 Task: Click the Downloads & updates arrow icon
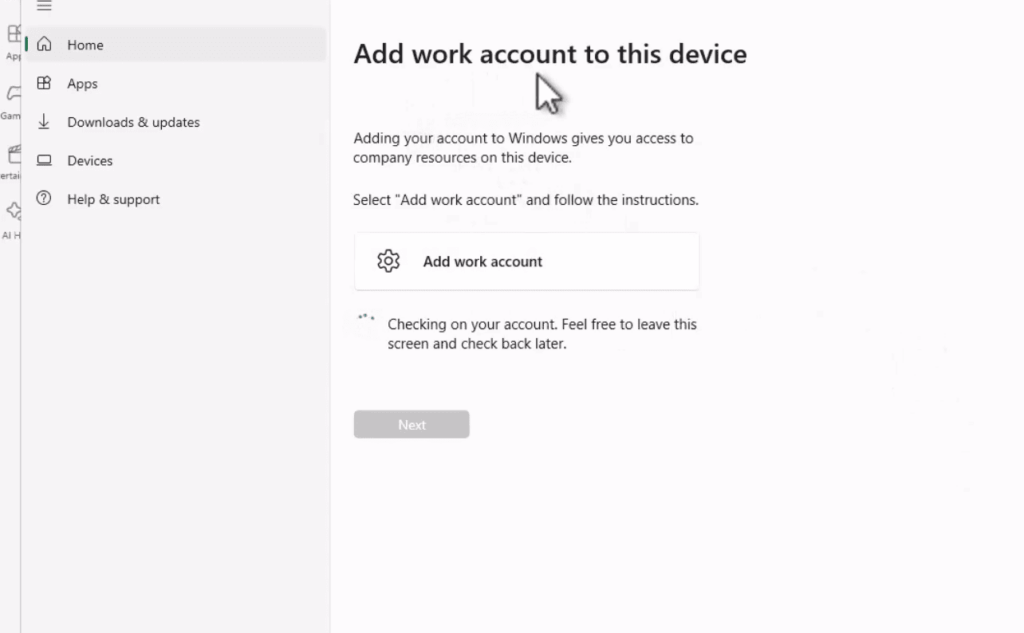[x=45, y=121]
